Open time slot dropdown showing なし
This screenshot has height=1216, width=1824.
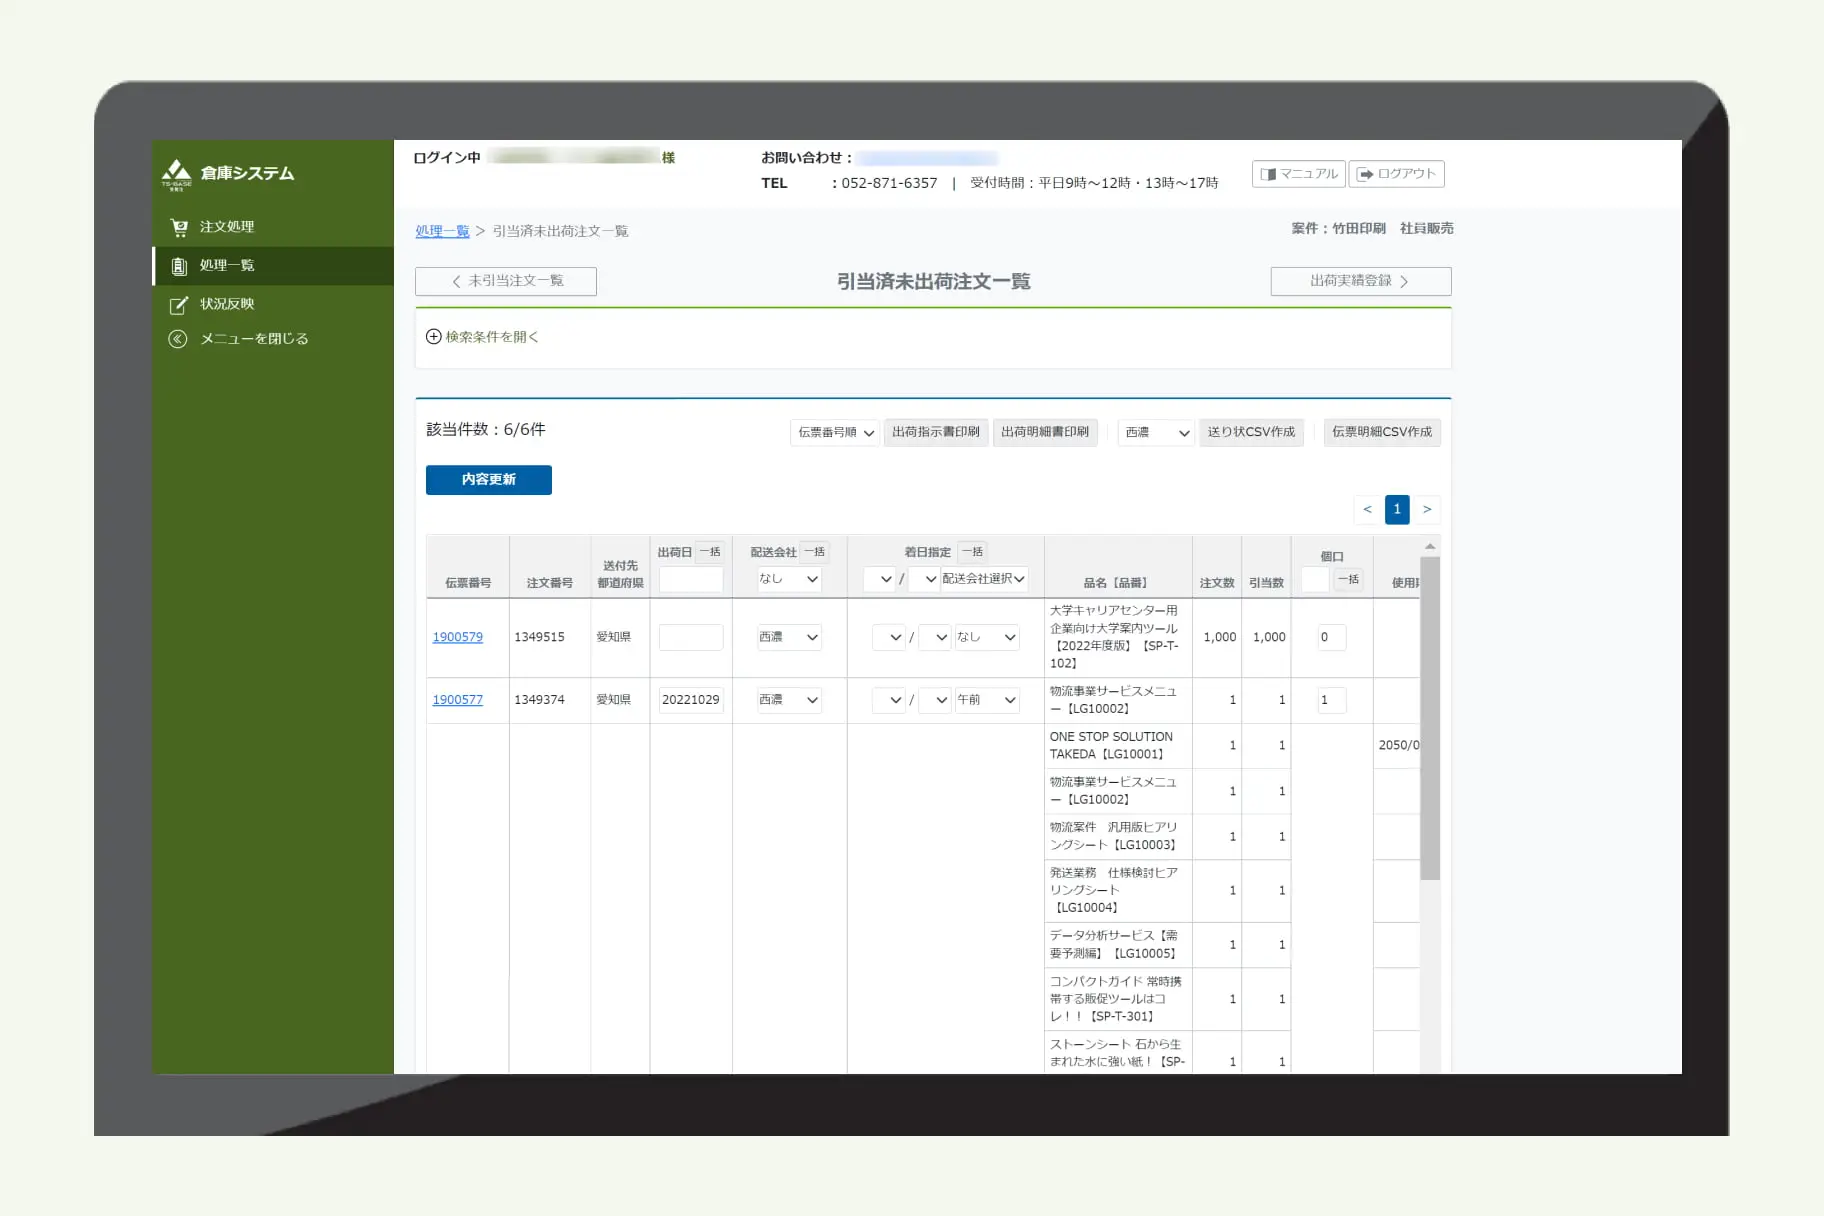click(986, 637)
